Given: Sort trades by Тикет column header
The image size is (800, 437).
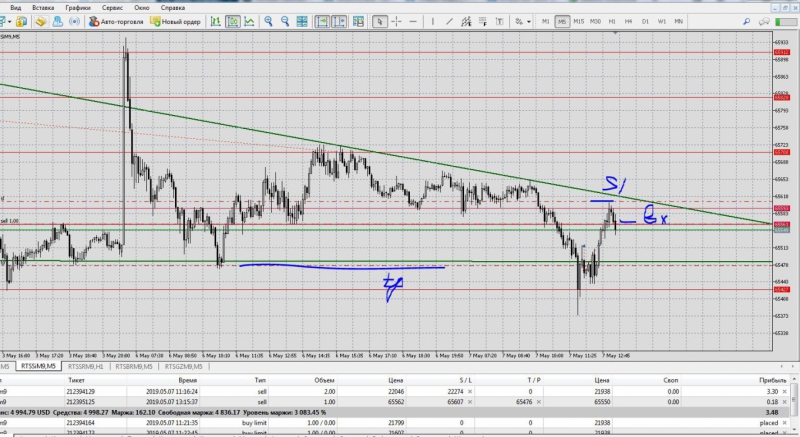Looking at the screenshot, I should coord(76,380).
